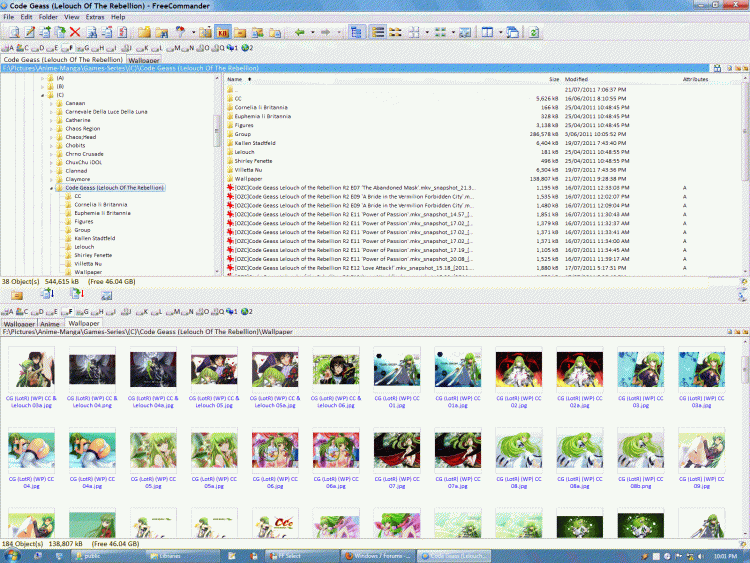This screenshot has width=750, height=563.
Task: Open the Back history dropdown arrow
Action: pos(312,33)
